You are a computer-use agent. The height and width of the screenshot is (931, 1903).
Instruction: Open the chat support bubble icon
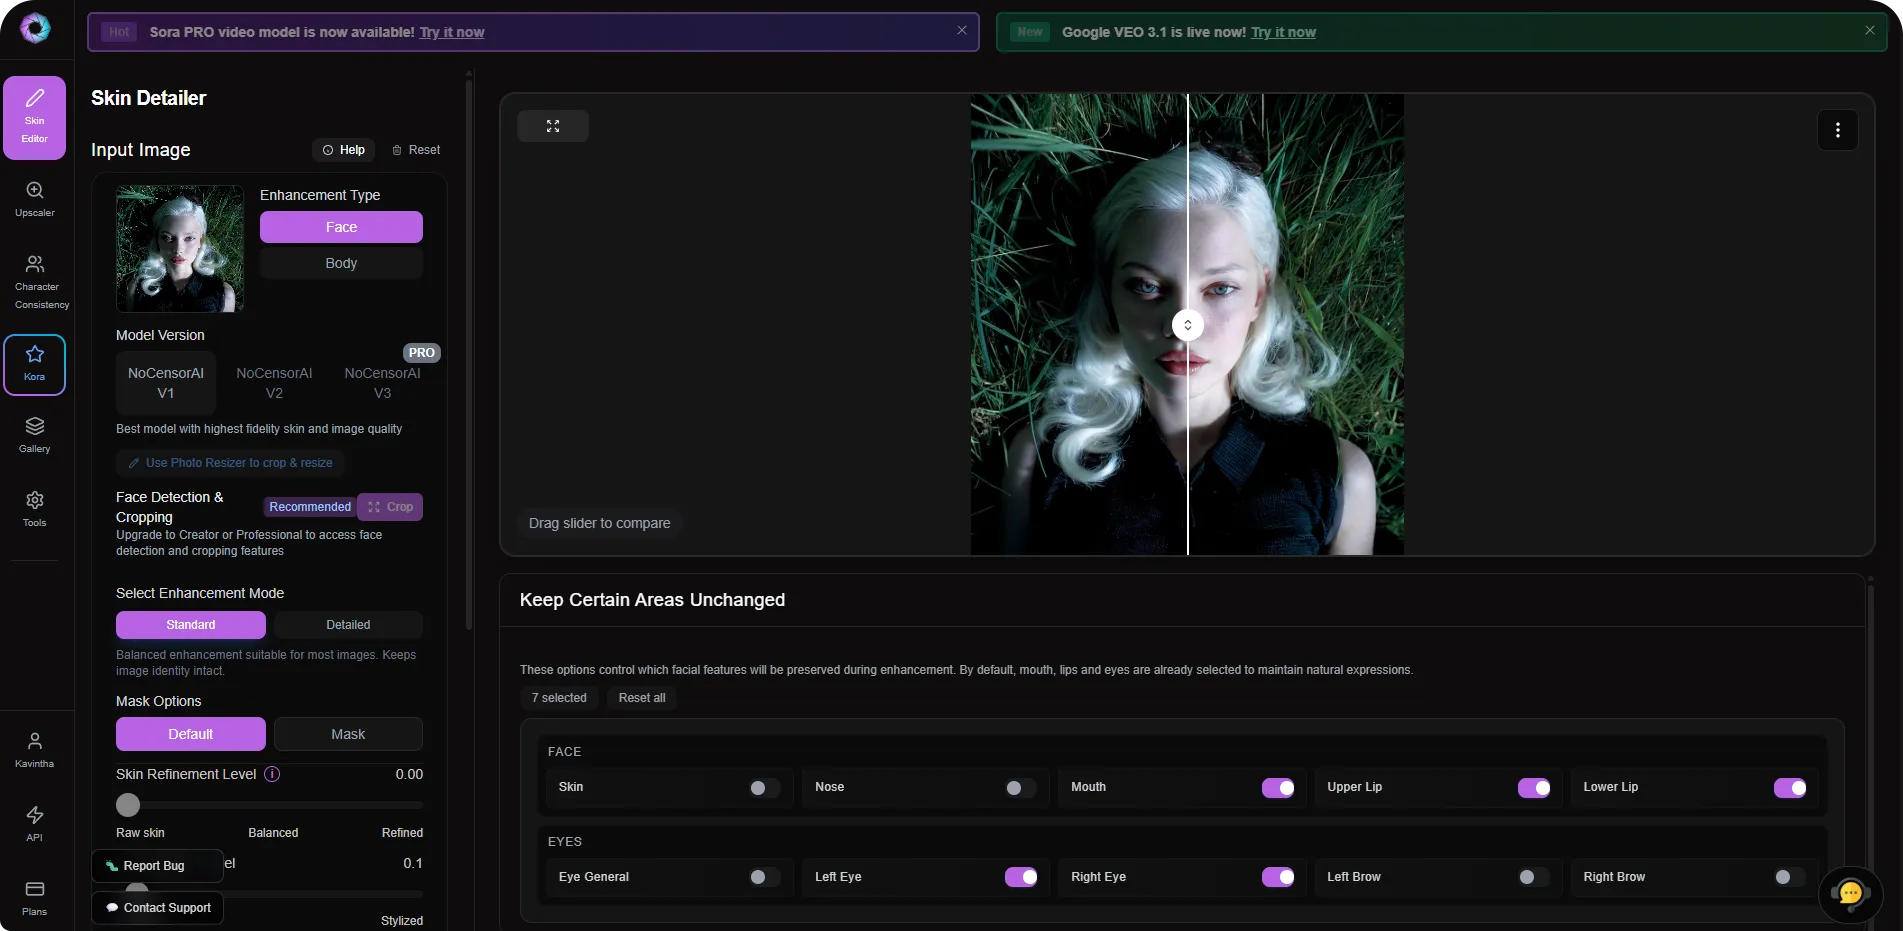[x=1850, y=893]
